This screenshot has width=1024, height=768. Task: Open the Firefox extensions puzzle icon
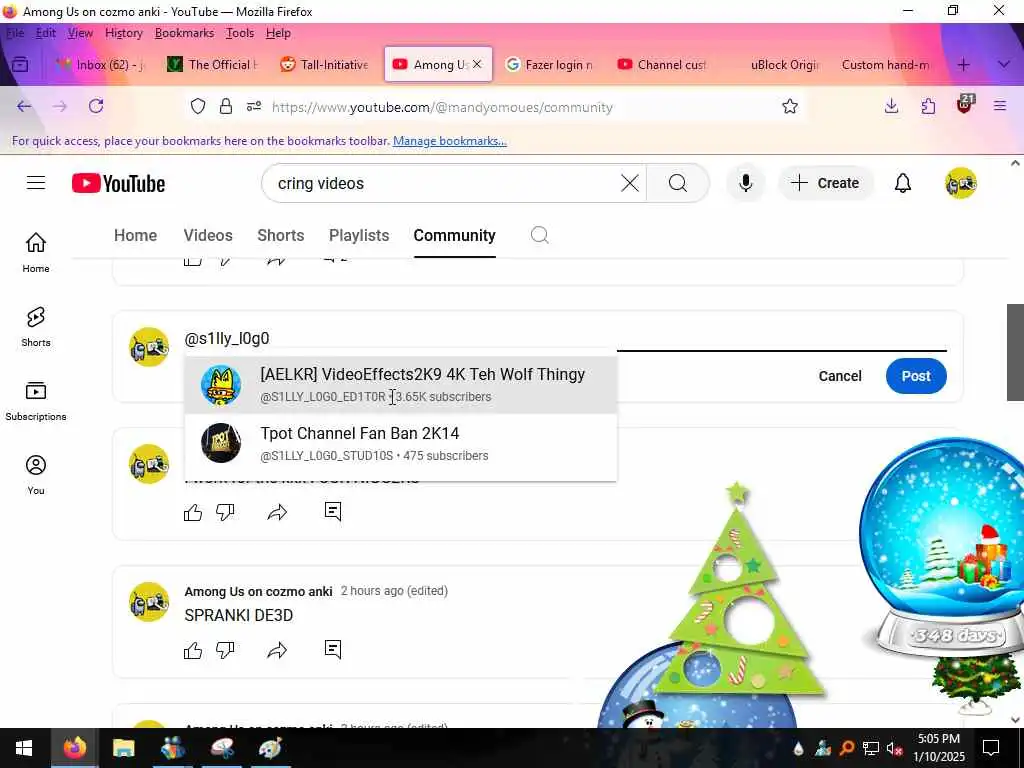(928, 106)
